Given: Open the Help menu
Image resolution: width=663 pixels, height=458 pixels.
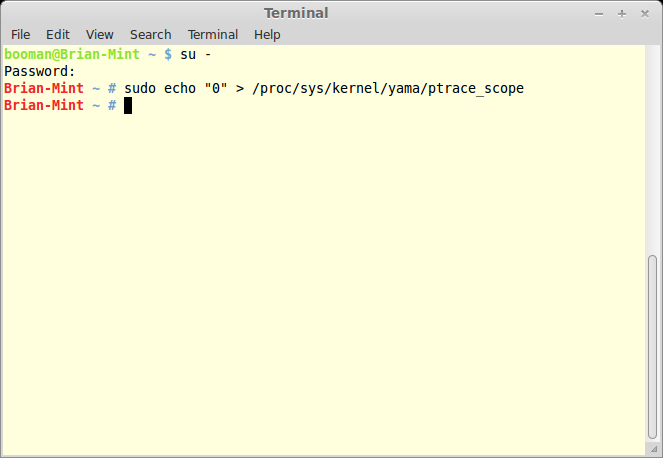Looking at the screenshot, I should coord(267,35).
